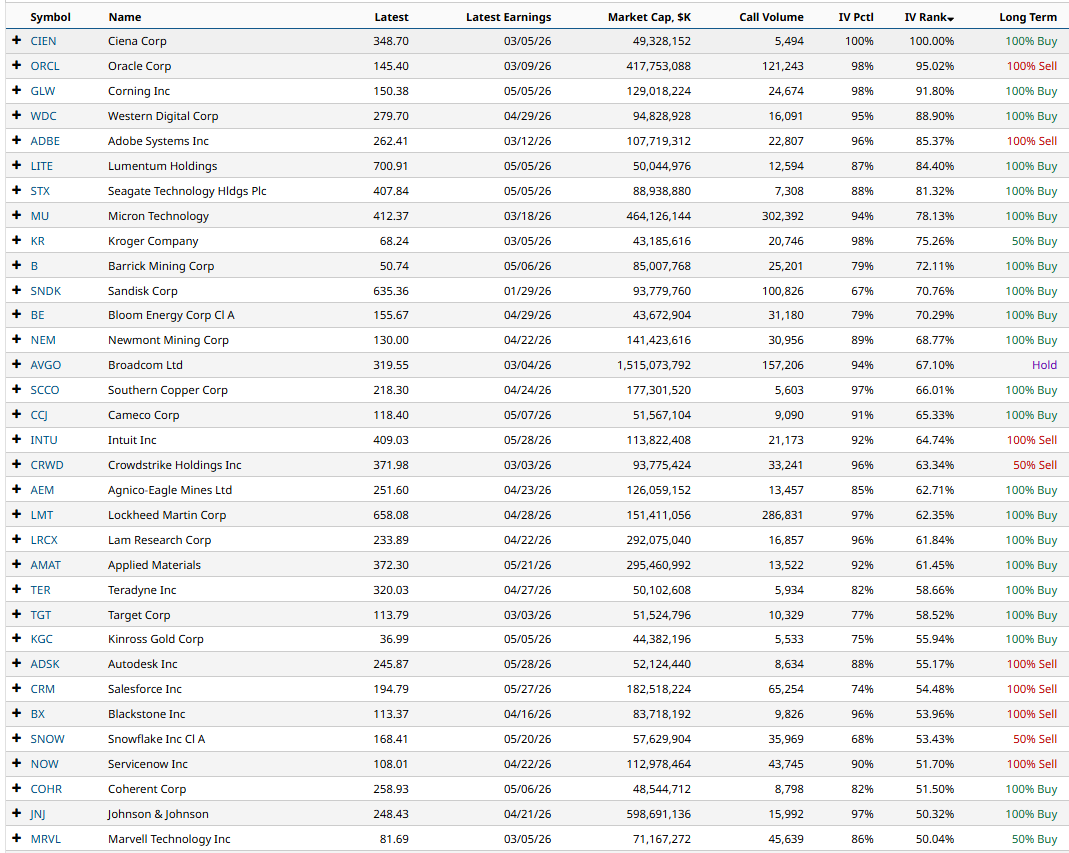
Task: Click the plus icon beside SNDK
Action: [17, 290]
